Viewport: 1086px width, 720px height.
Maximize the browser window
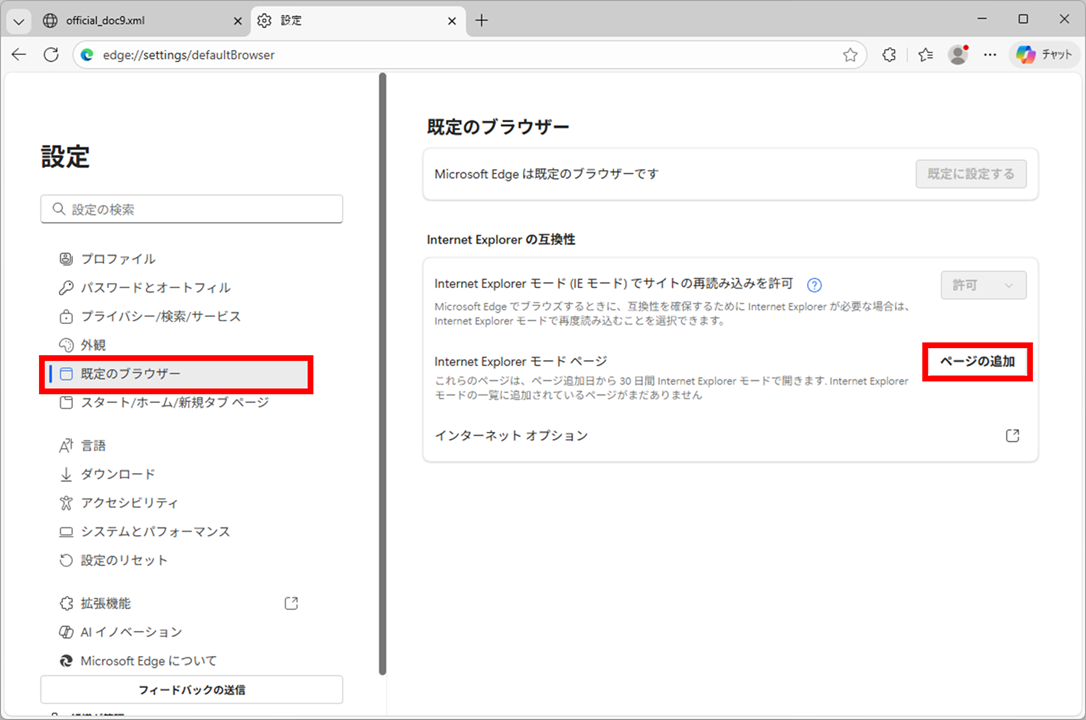tap(1023, 19)
